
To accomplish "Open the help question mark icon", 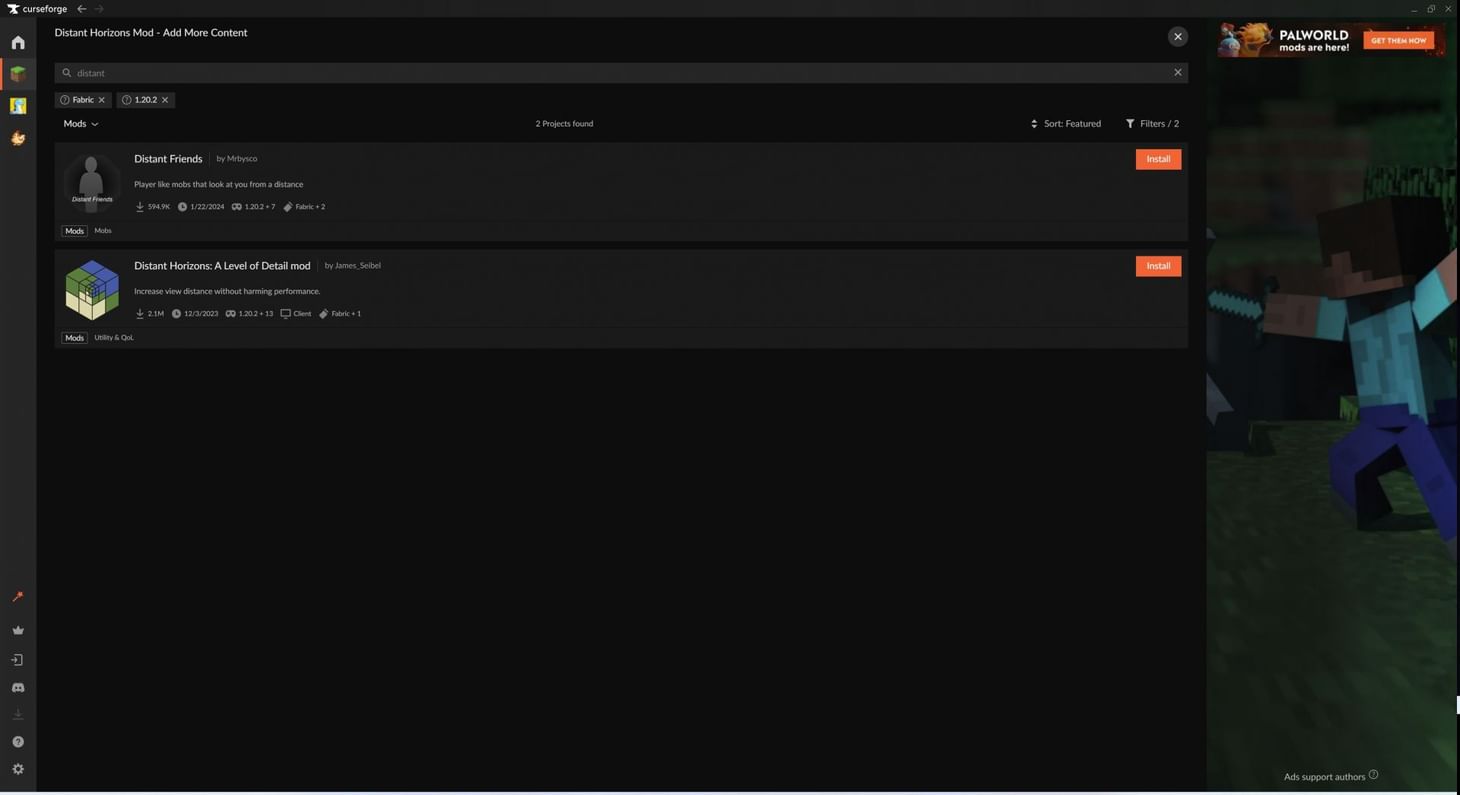I will 18,742.
